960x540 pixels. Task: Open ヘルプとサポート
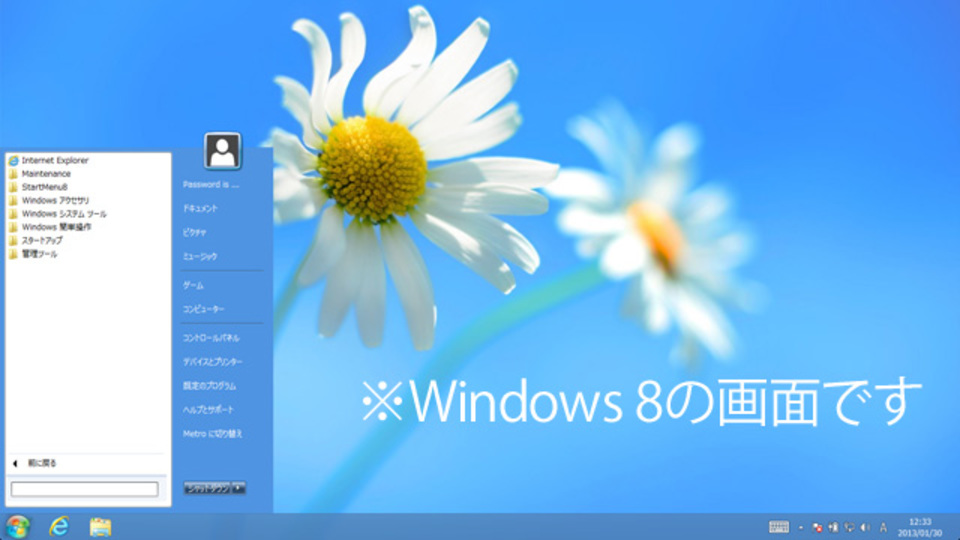(x=208, y=410)
